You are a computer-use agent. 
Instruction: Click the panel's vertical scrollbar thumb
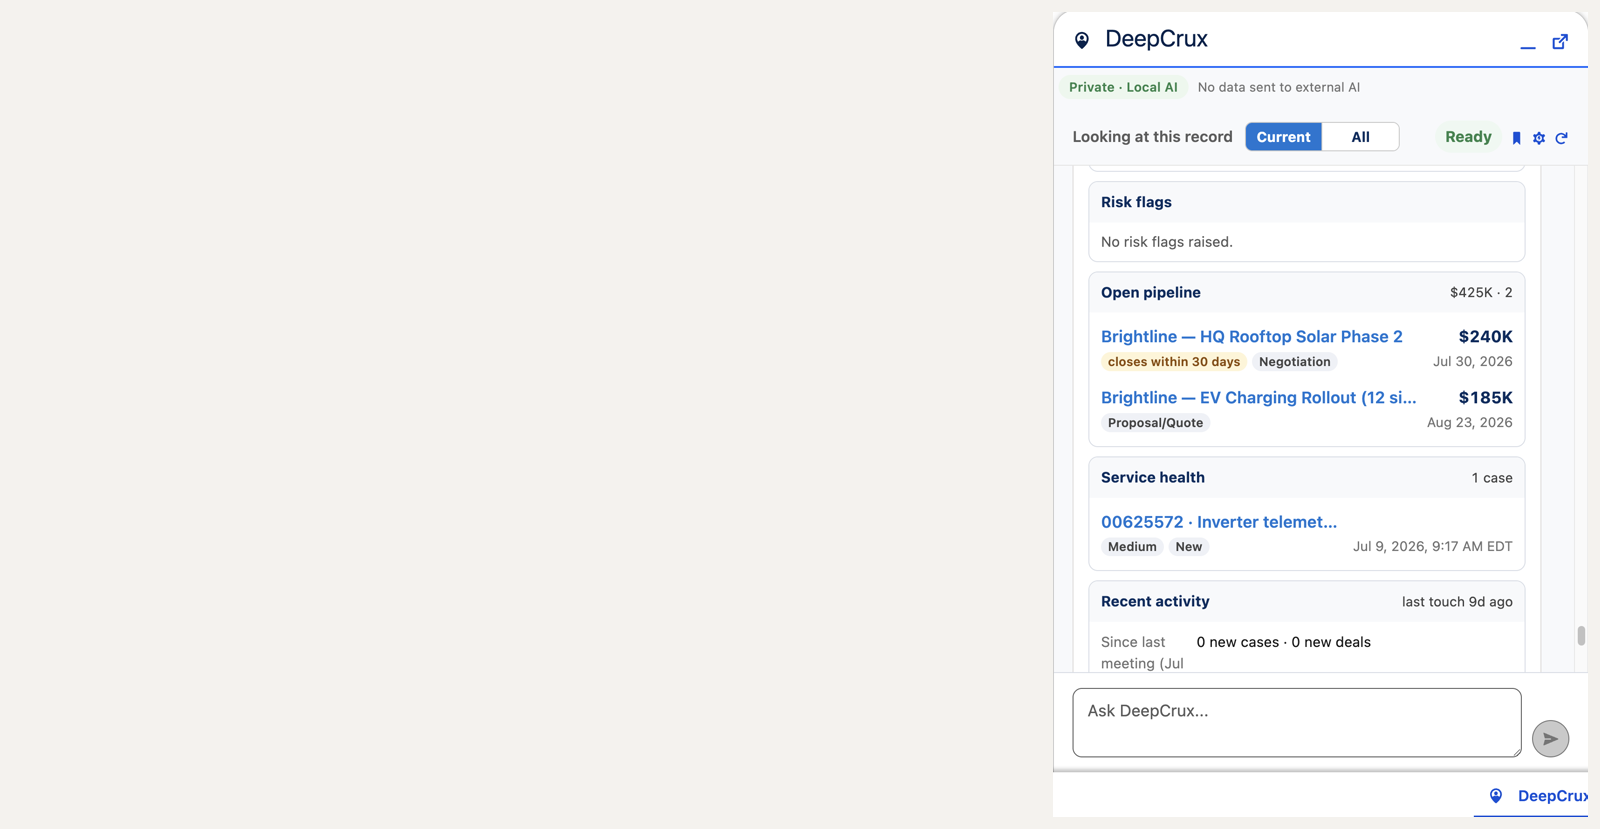(1581, 636)
